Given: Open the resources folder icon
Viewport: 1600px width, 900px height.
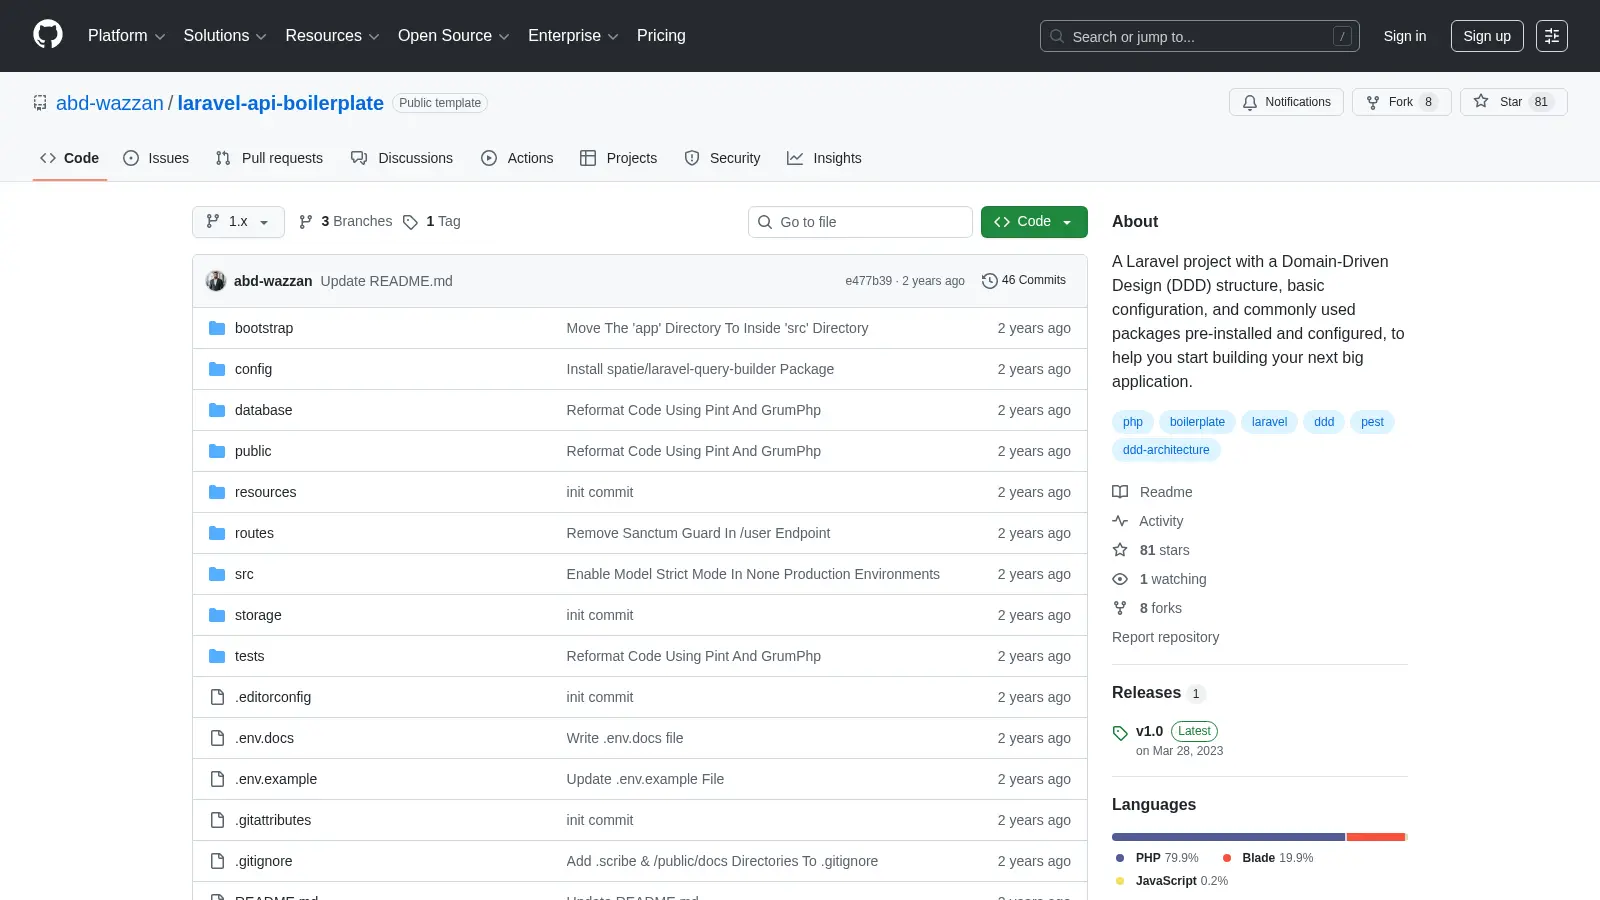Looking at the screenshot, I should (217, 492).
